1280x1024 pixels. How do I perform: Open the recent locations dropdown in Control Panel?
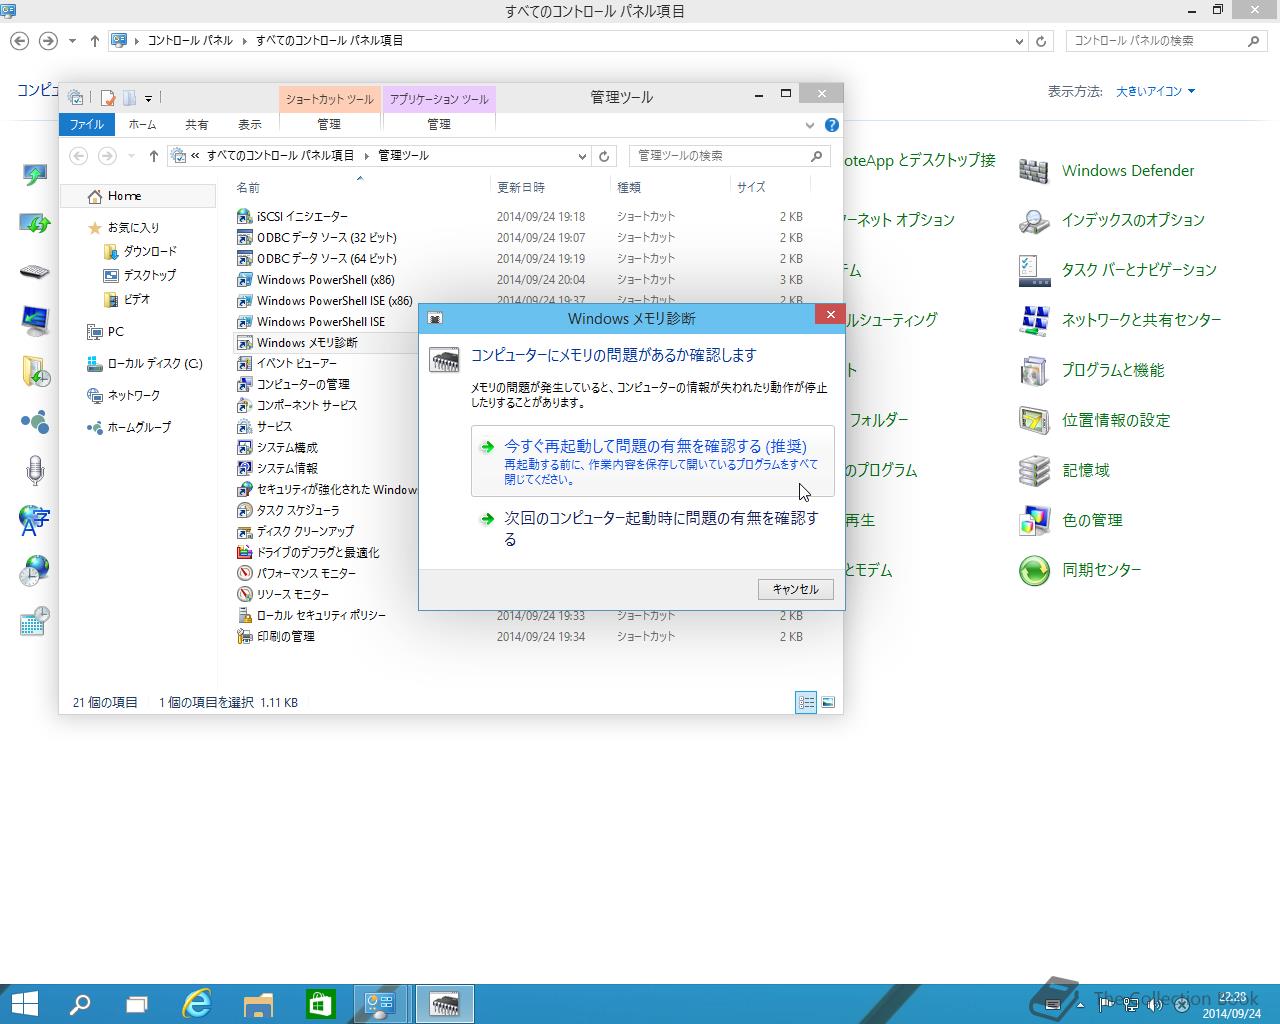tap(72, 41)
